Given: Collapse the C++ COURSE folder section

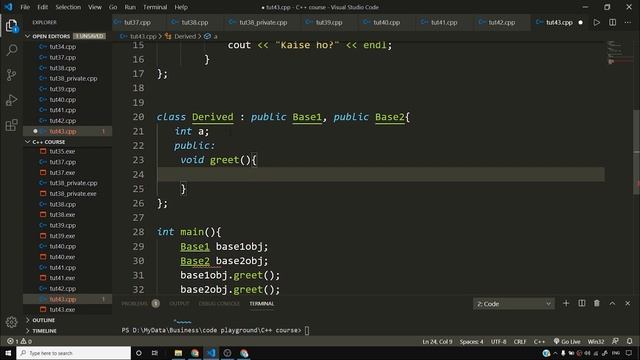Looking at the screenshot, I should [x=67, y=142].
